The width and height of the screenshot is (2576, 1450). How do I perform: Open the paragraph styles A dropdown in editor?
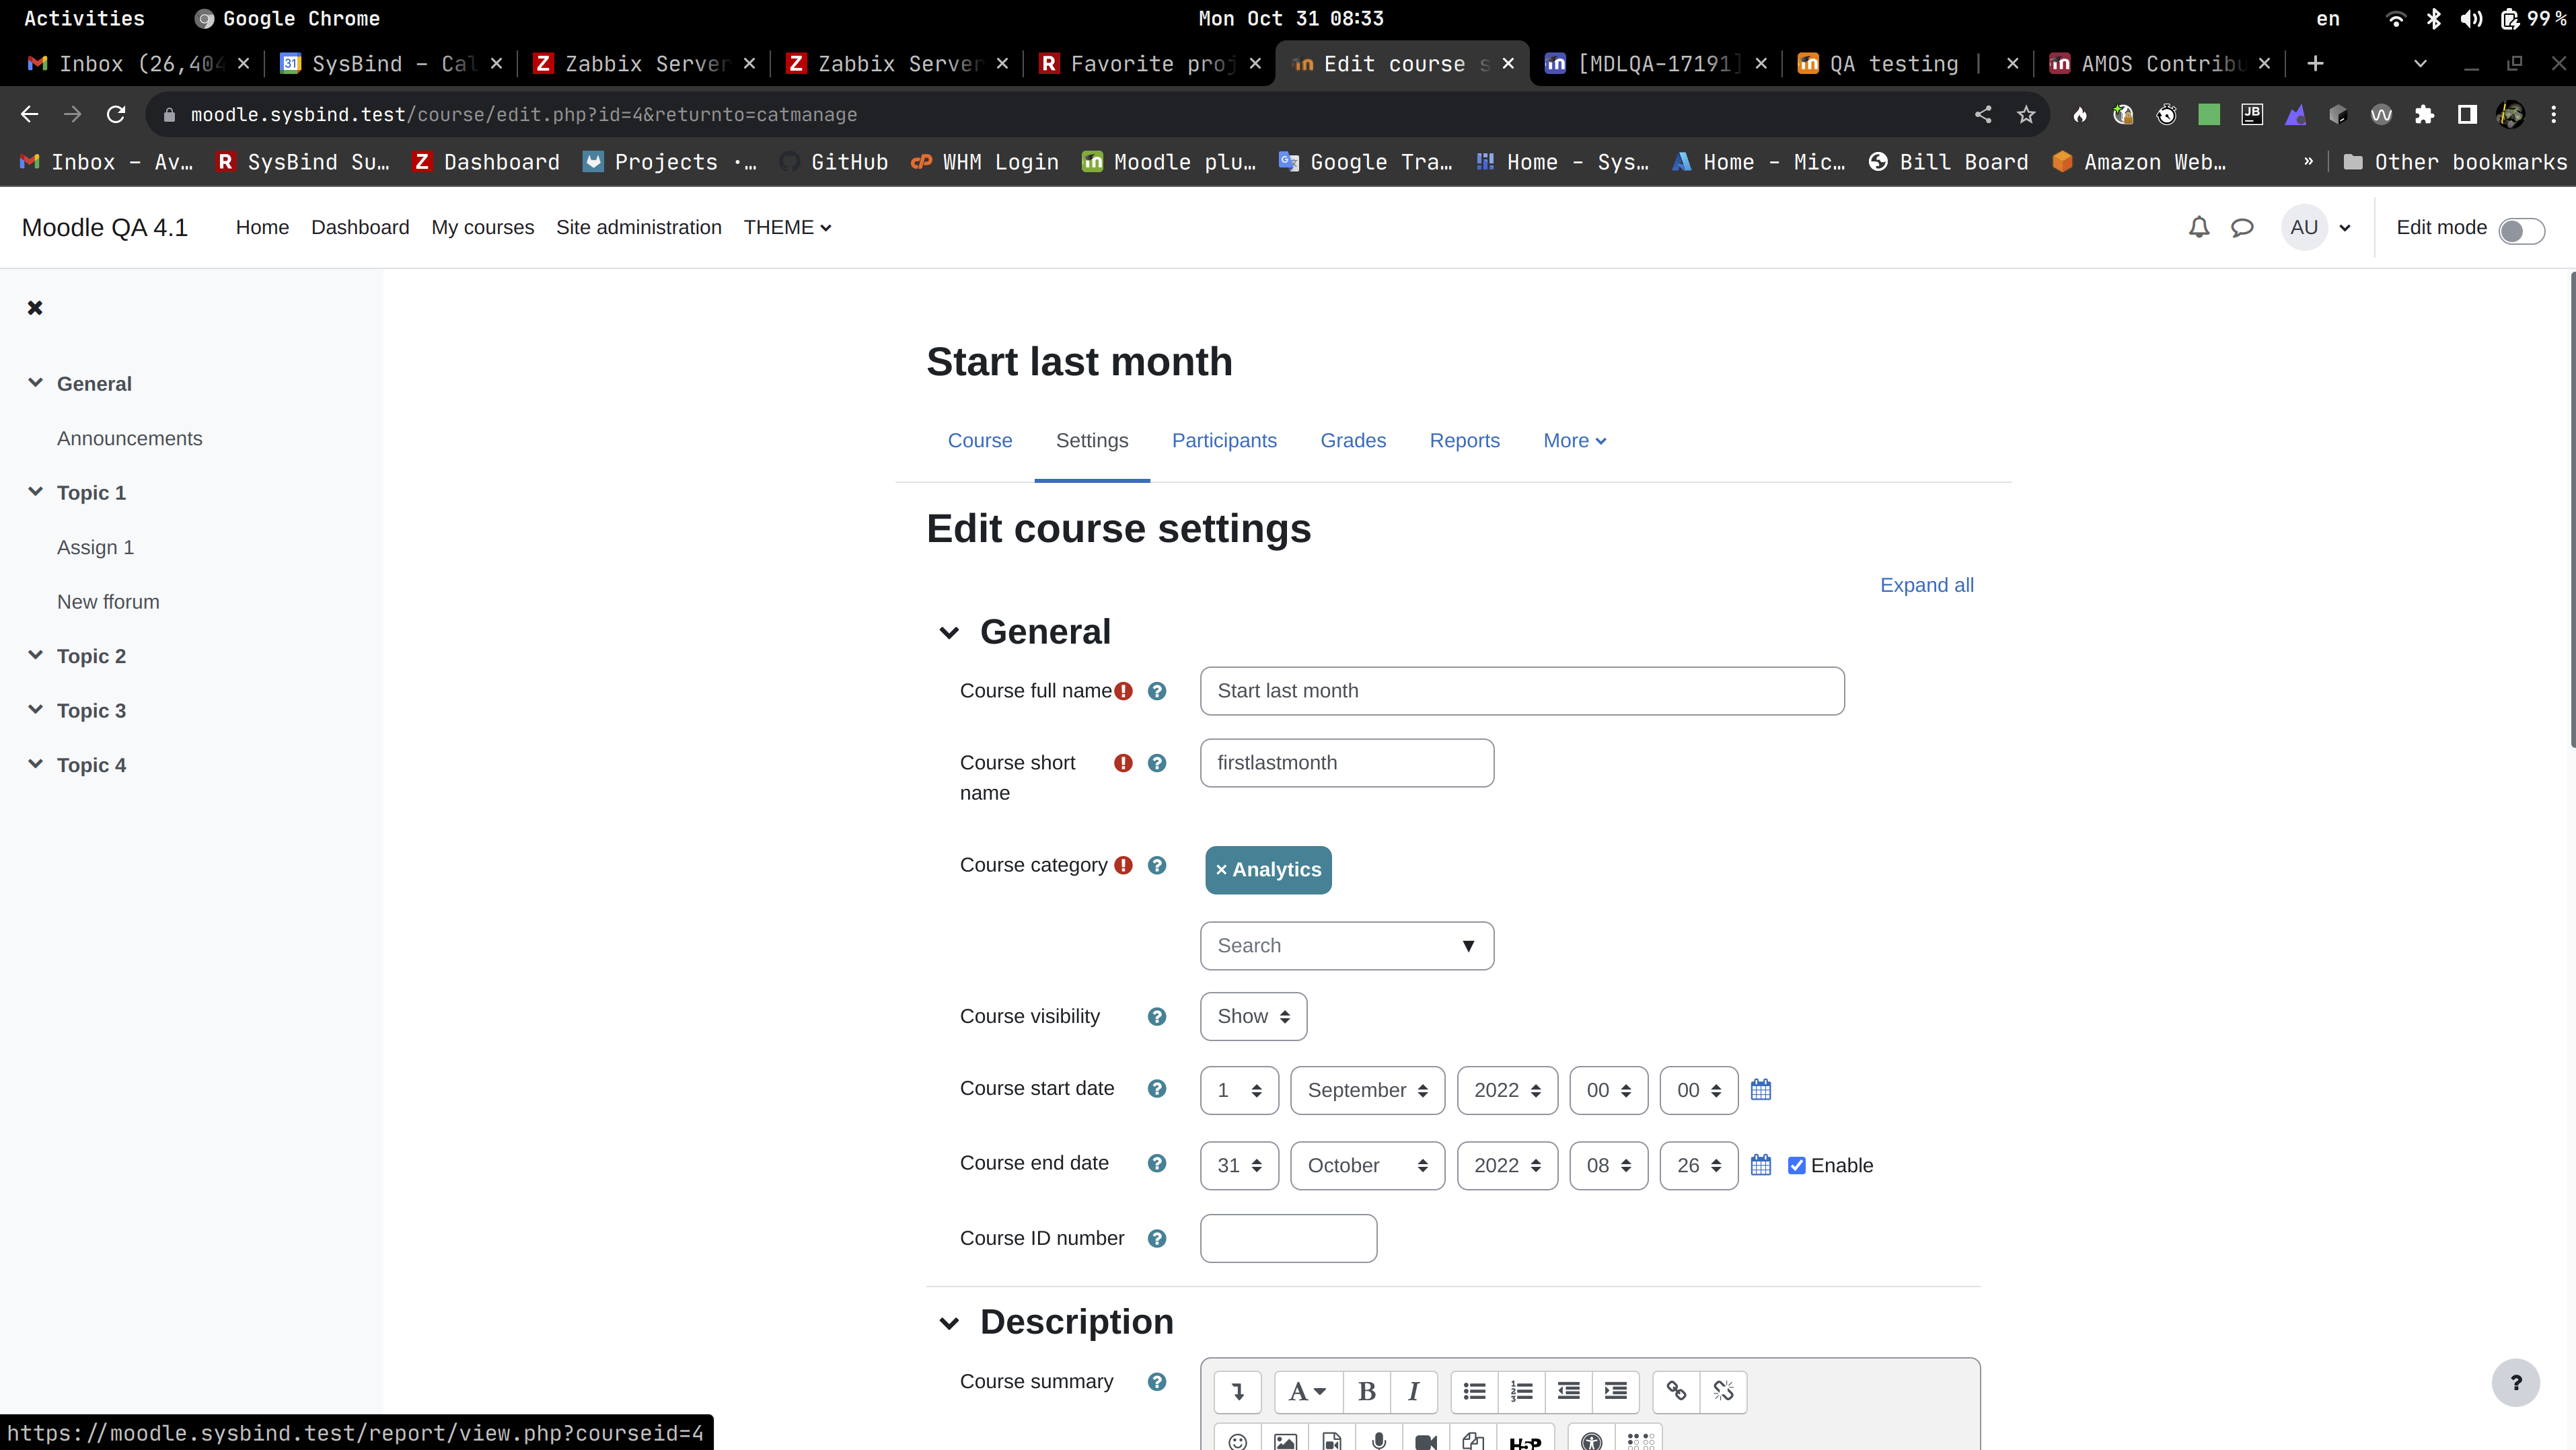coord(1308,1391)
